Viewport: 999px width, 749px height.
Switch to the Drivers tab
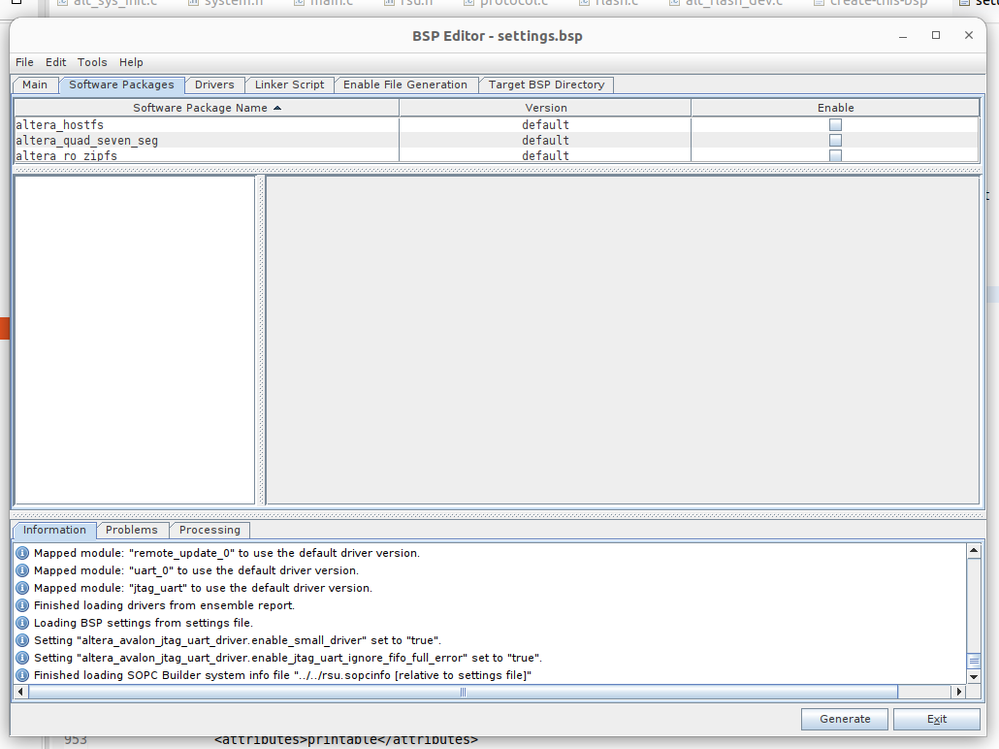tap(214, 85)
